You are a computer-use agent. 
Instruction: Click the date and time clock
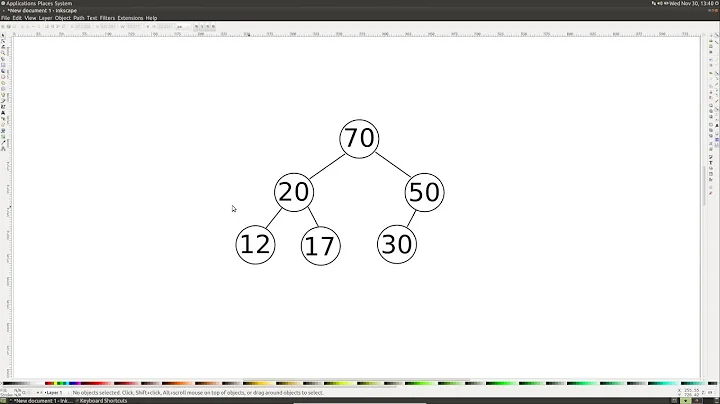(691, 3)
